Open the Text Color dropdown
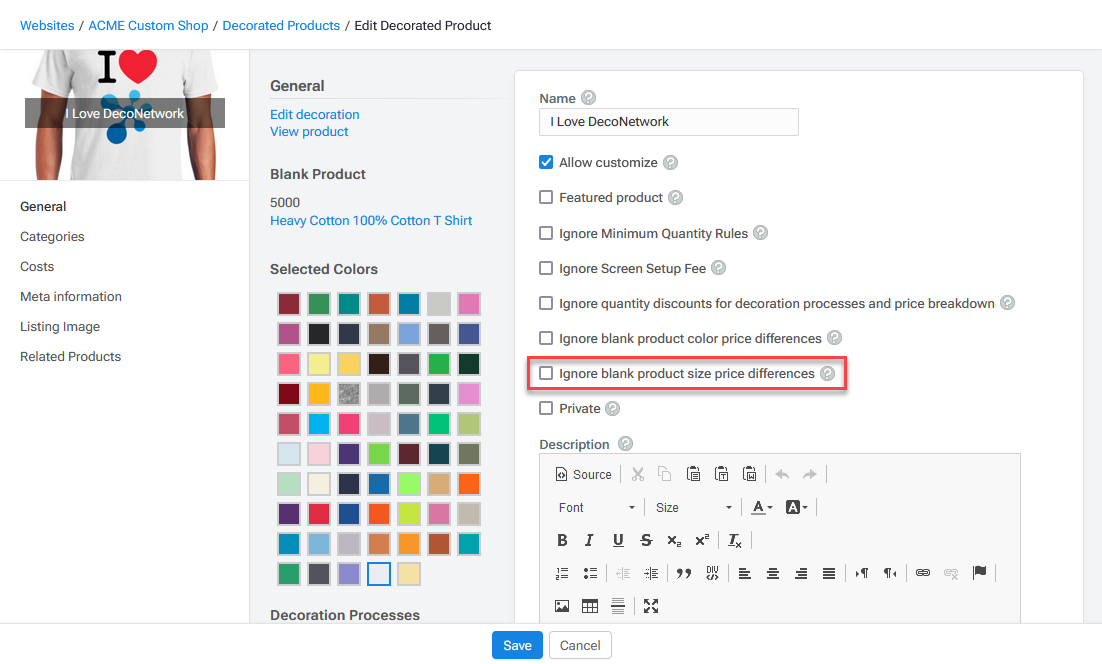Screen dimensions: 1102x664 click(x=762, y=507)
